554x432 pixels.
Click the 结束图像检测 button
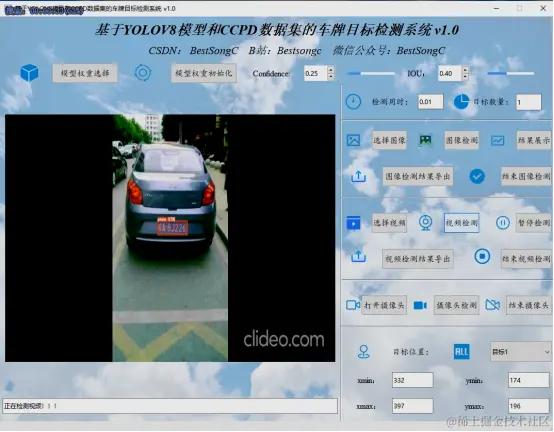pos(526,176)
